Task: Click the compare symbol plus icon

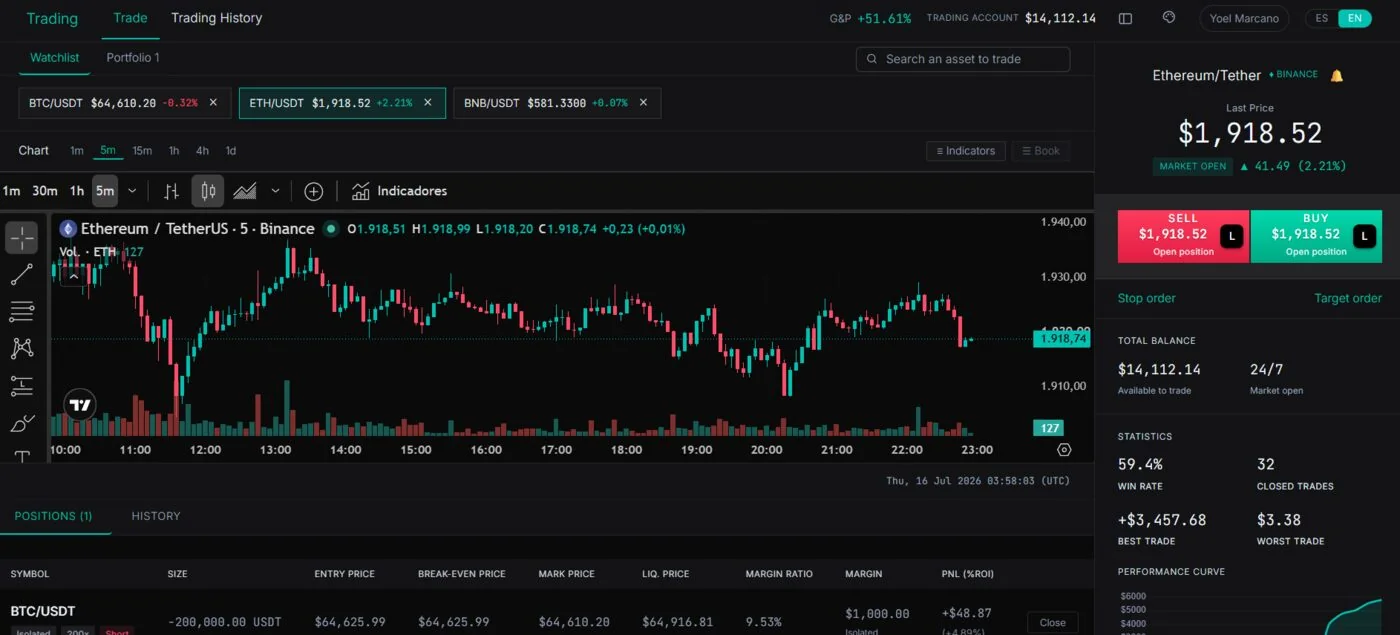Action: tap(314, 191)
